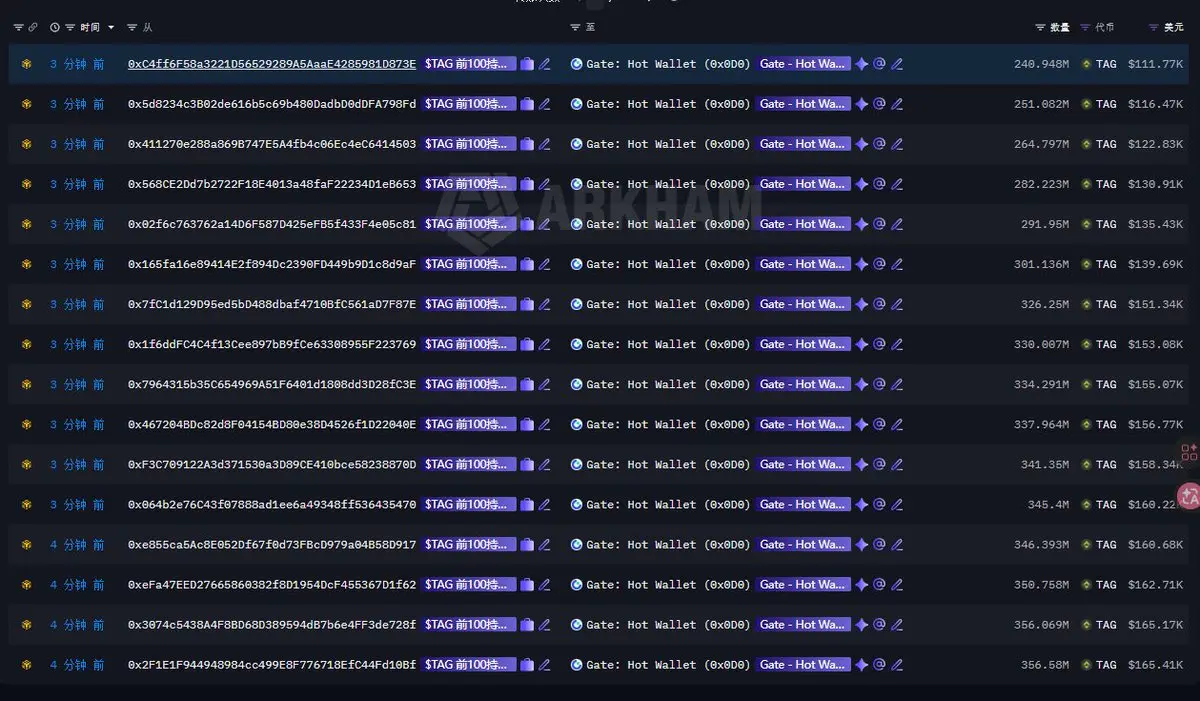
Task: Open the $TAG 前100持 tag in the 0xF3C70912 row
Action: [469, 464]
